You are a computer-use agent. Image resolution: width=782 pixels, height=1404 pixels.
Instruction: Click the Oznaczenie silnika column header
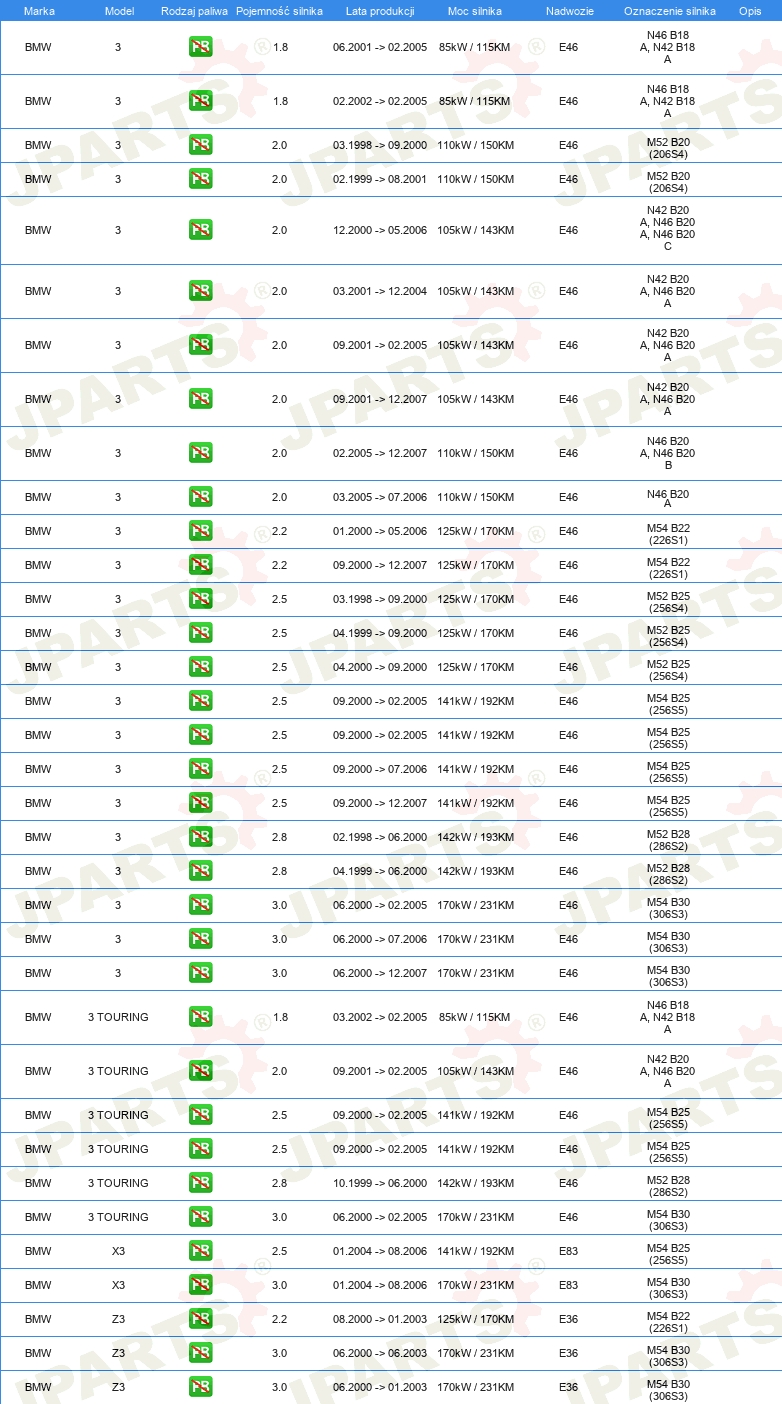pos(669,10)
